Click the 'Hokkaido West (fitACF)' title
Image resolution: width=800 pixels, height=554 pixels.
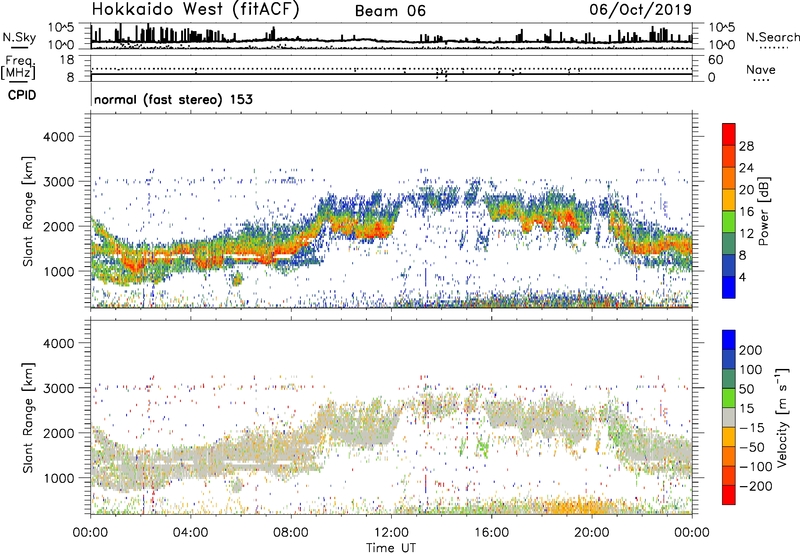195,10
